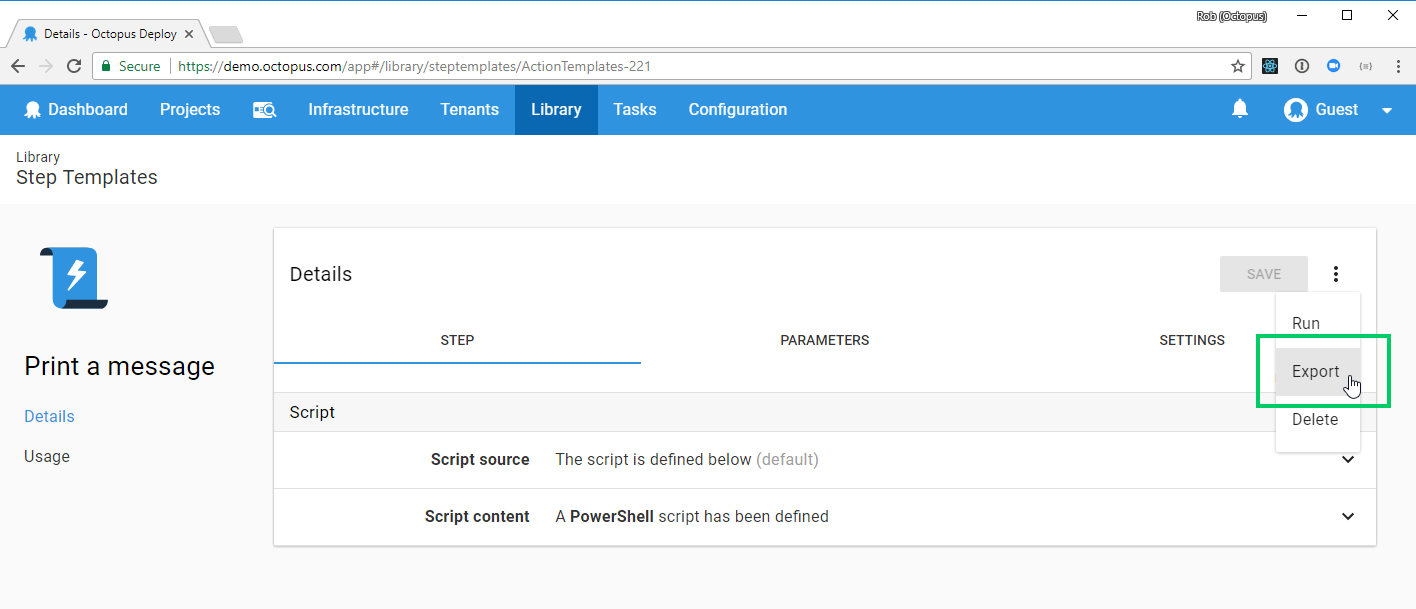
Task: Go back with the browser back arrow
Action: pos(18,66)
